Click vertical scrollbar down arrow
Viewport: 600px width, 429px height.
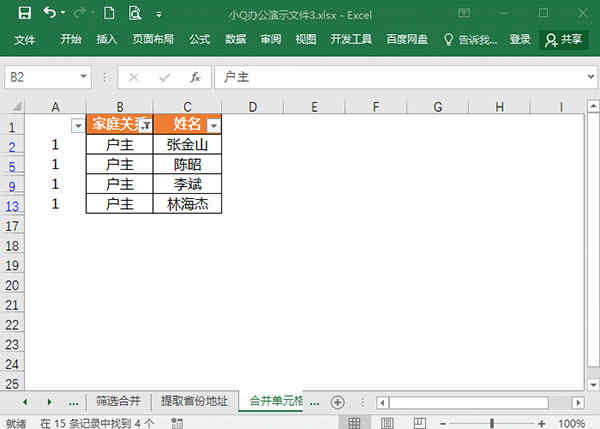click(593, 384)
